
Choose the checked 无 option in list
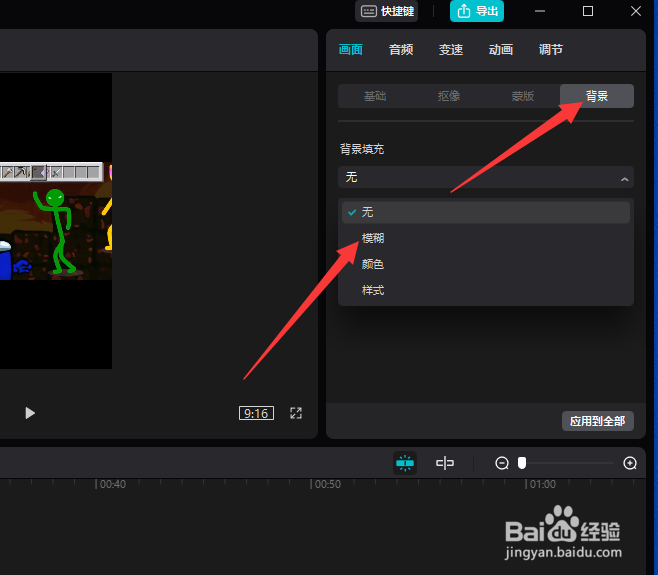coord(486,212)
